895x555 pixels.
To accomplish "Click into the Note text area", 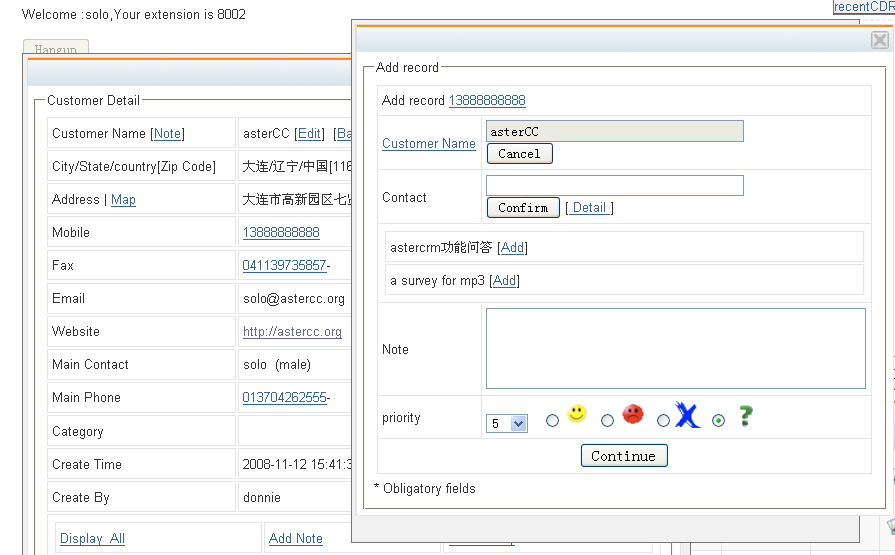I will pyautogui.click(x=676, y=348).
